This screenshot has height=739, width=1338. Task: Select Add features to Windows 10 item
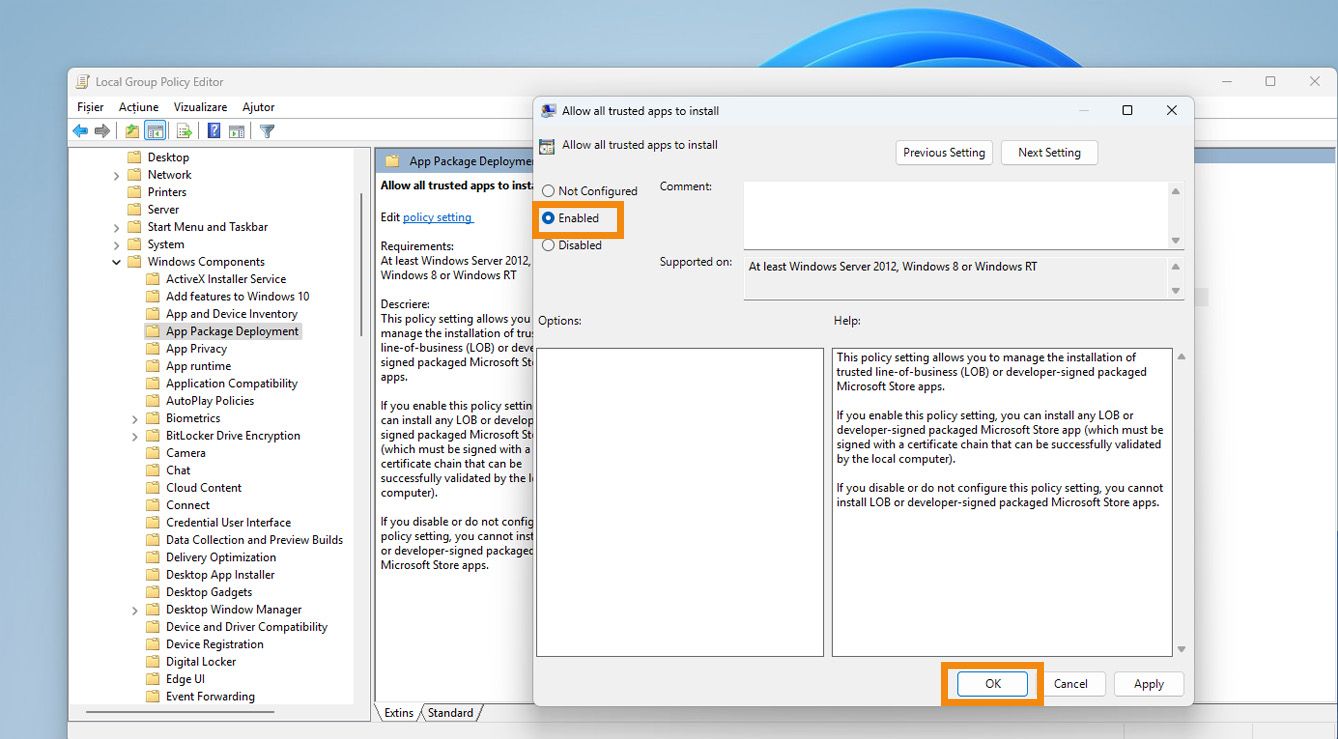pos(238,296)
